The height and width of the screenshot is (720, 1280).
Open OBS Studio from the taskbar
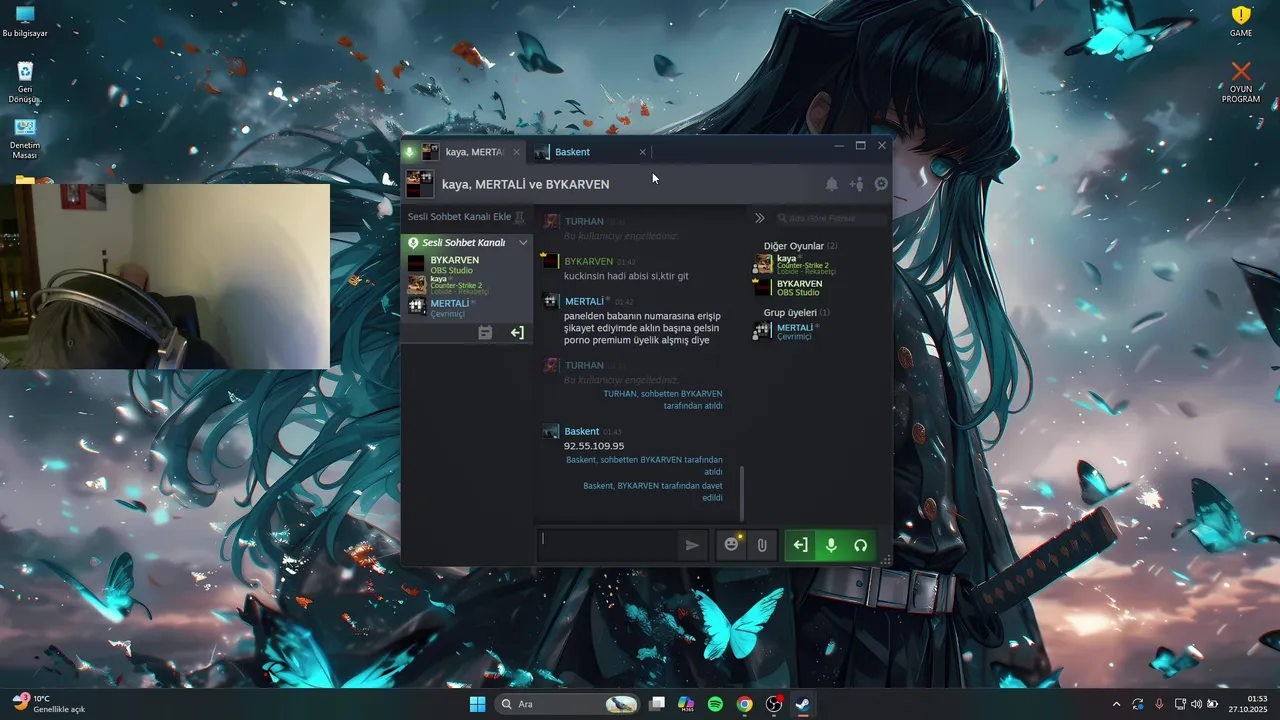(x=774, y=704)
